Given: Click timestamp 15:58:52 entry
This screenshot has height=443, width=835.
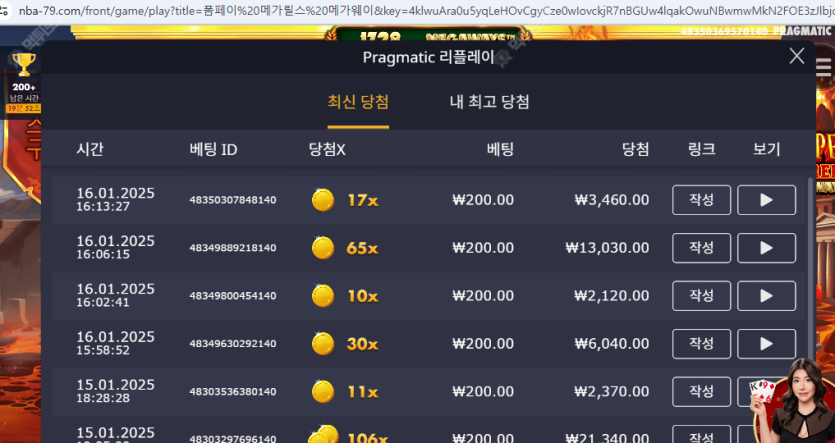Looking at the screenshot, I should click(103, 350).
